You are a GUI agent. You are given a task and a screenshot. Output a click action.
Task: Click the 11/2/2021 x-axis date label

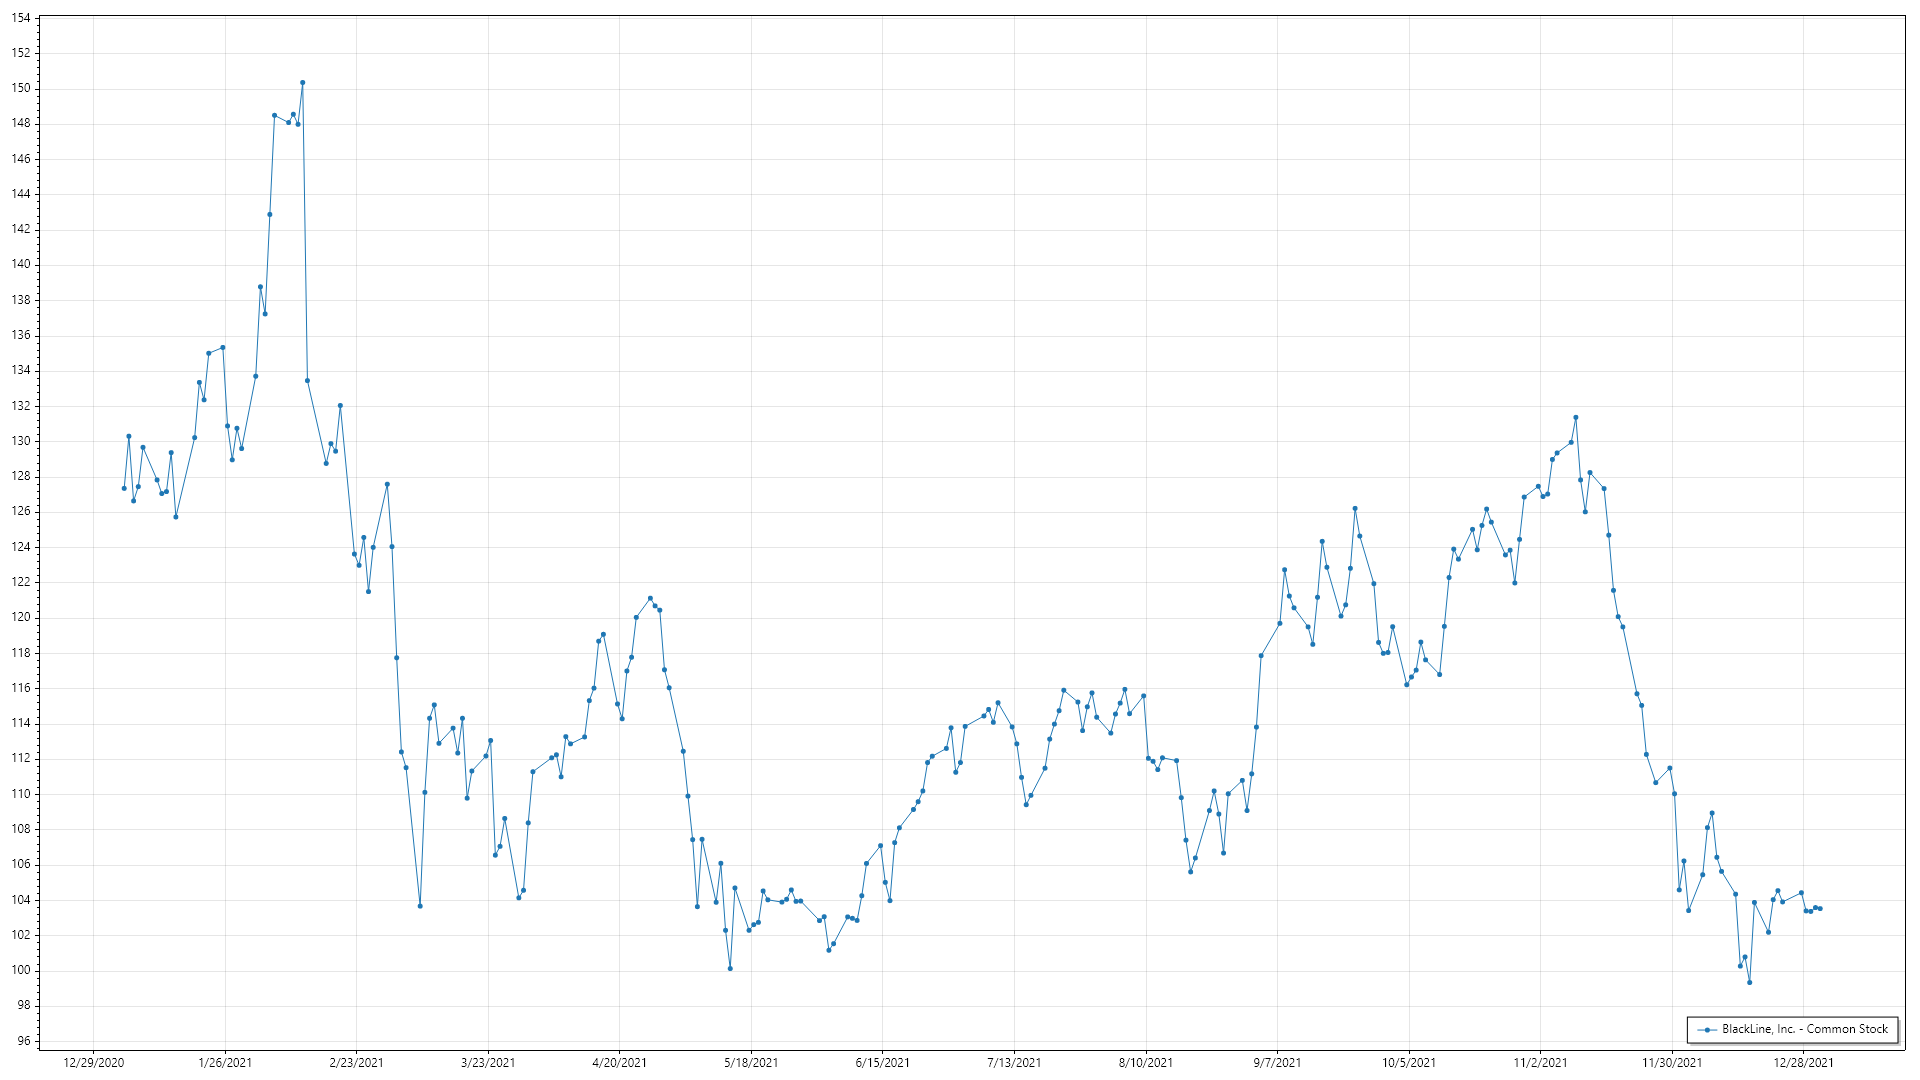1540,1062
